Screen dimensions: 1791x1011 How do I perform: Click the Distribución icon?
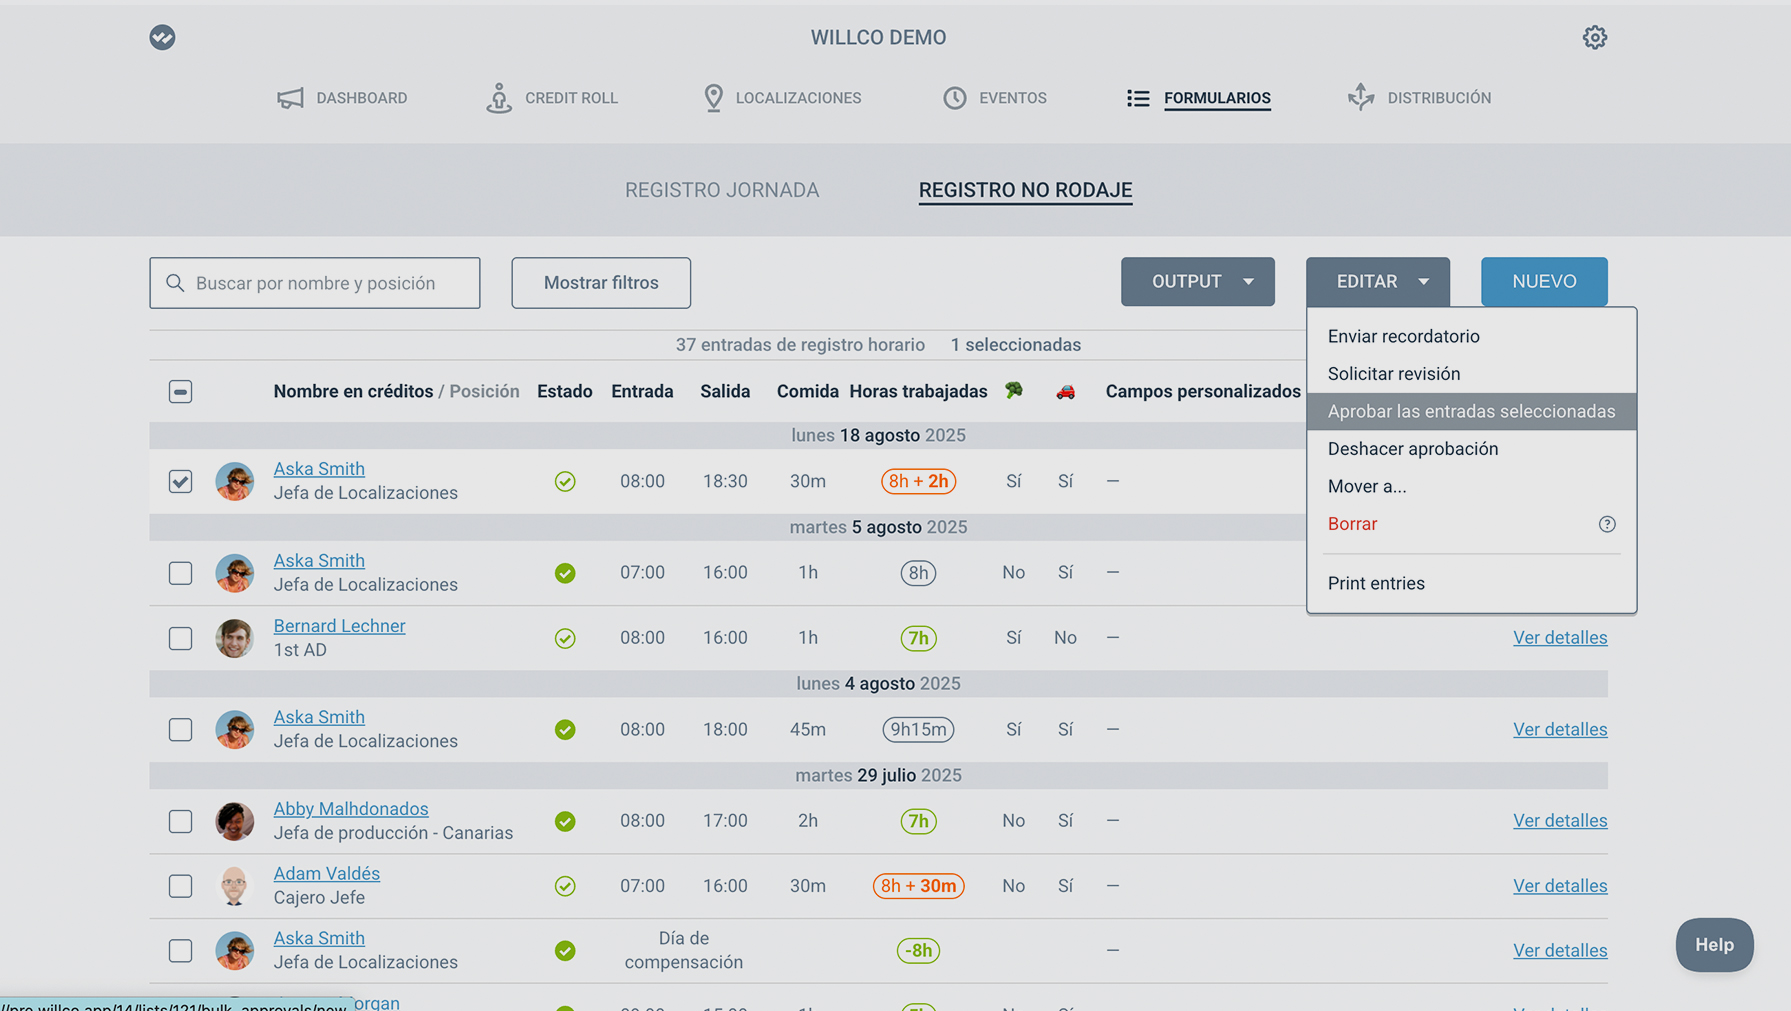pyautogui.click(x=1360, y=97)
